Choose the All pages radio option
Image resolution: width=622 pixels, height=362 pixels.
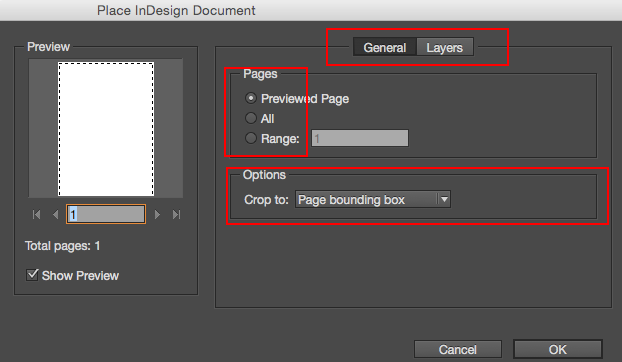251,118
